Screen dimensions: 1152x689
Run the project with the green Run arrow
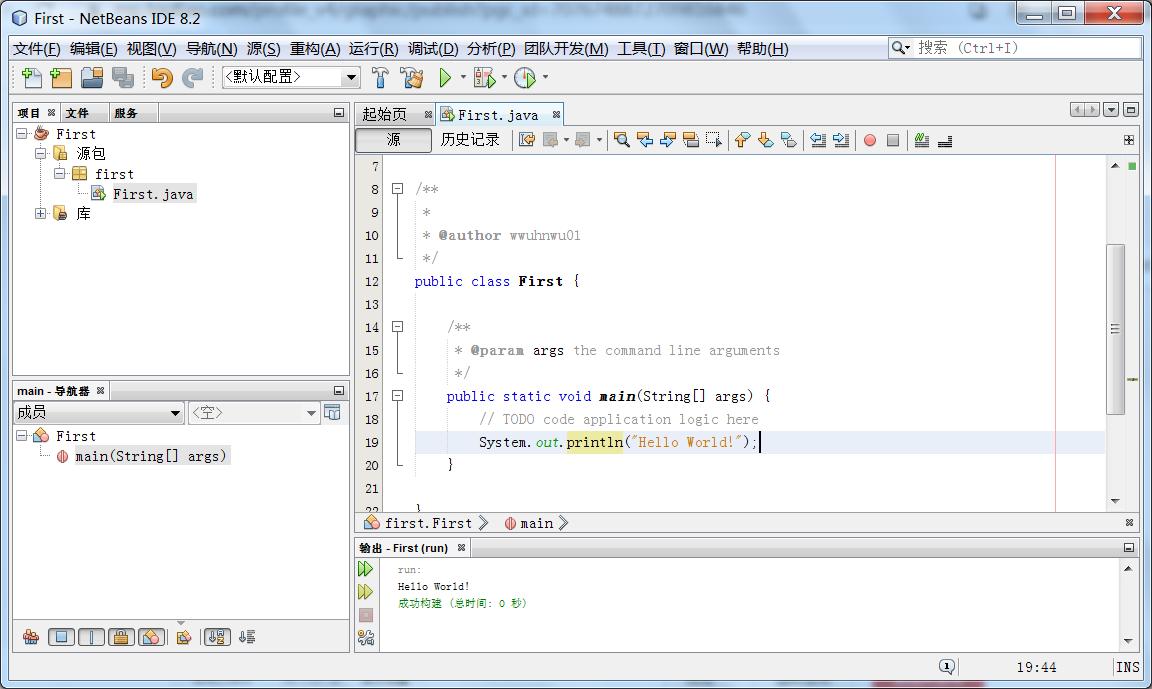coord(444,76)
